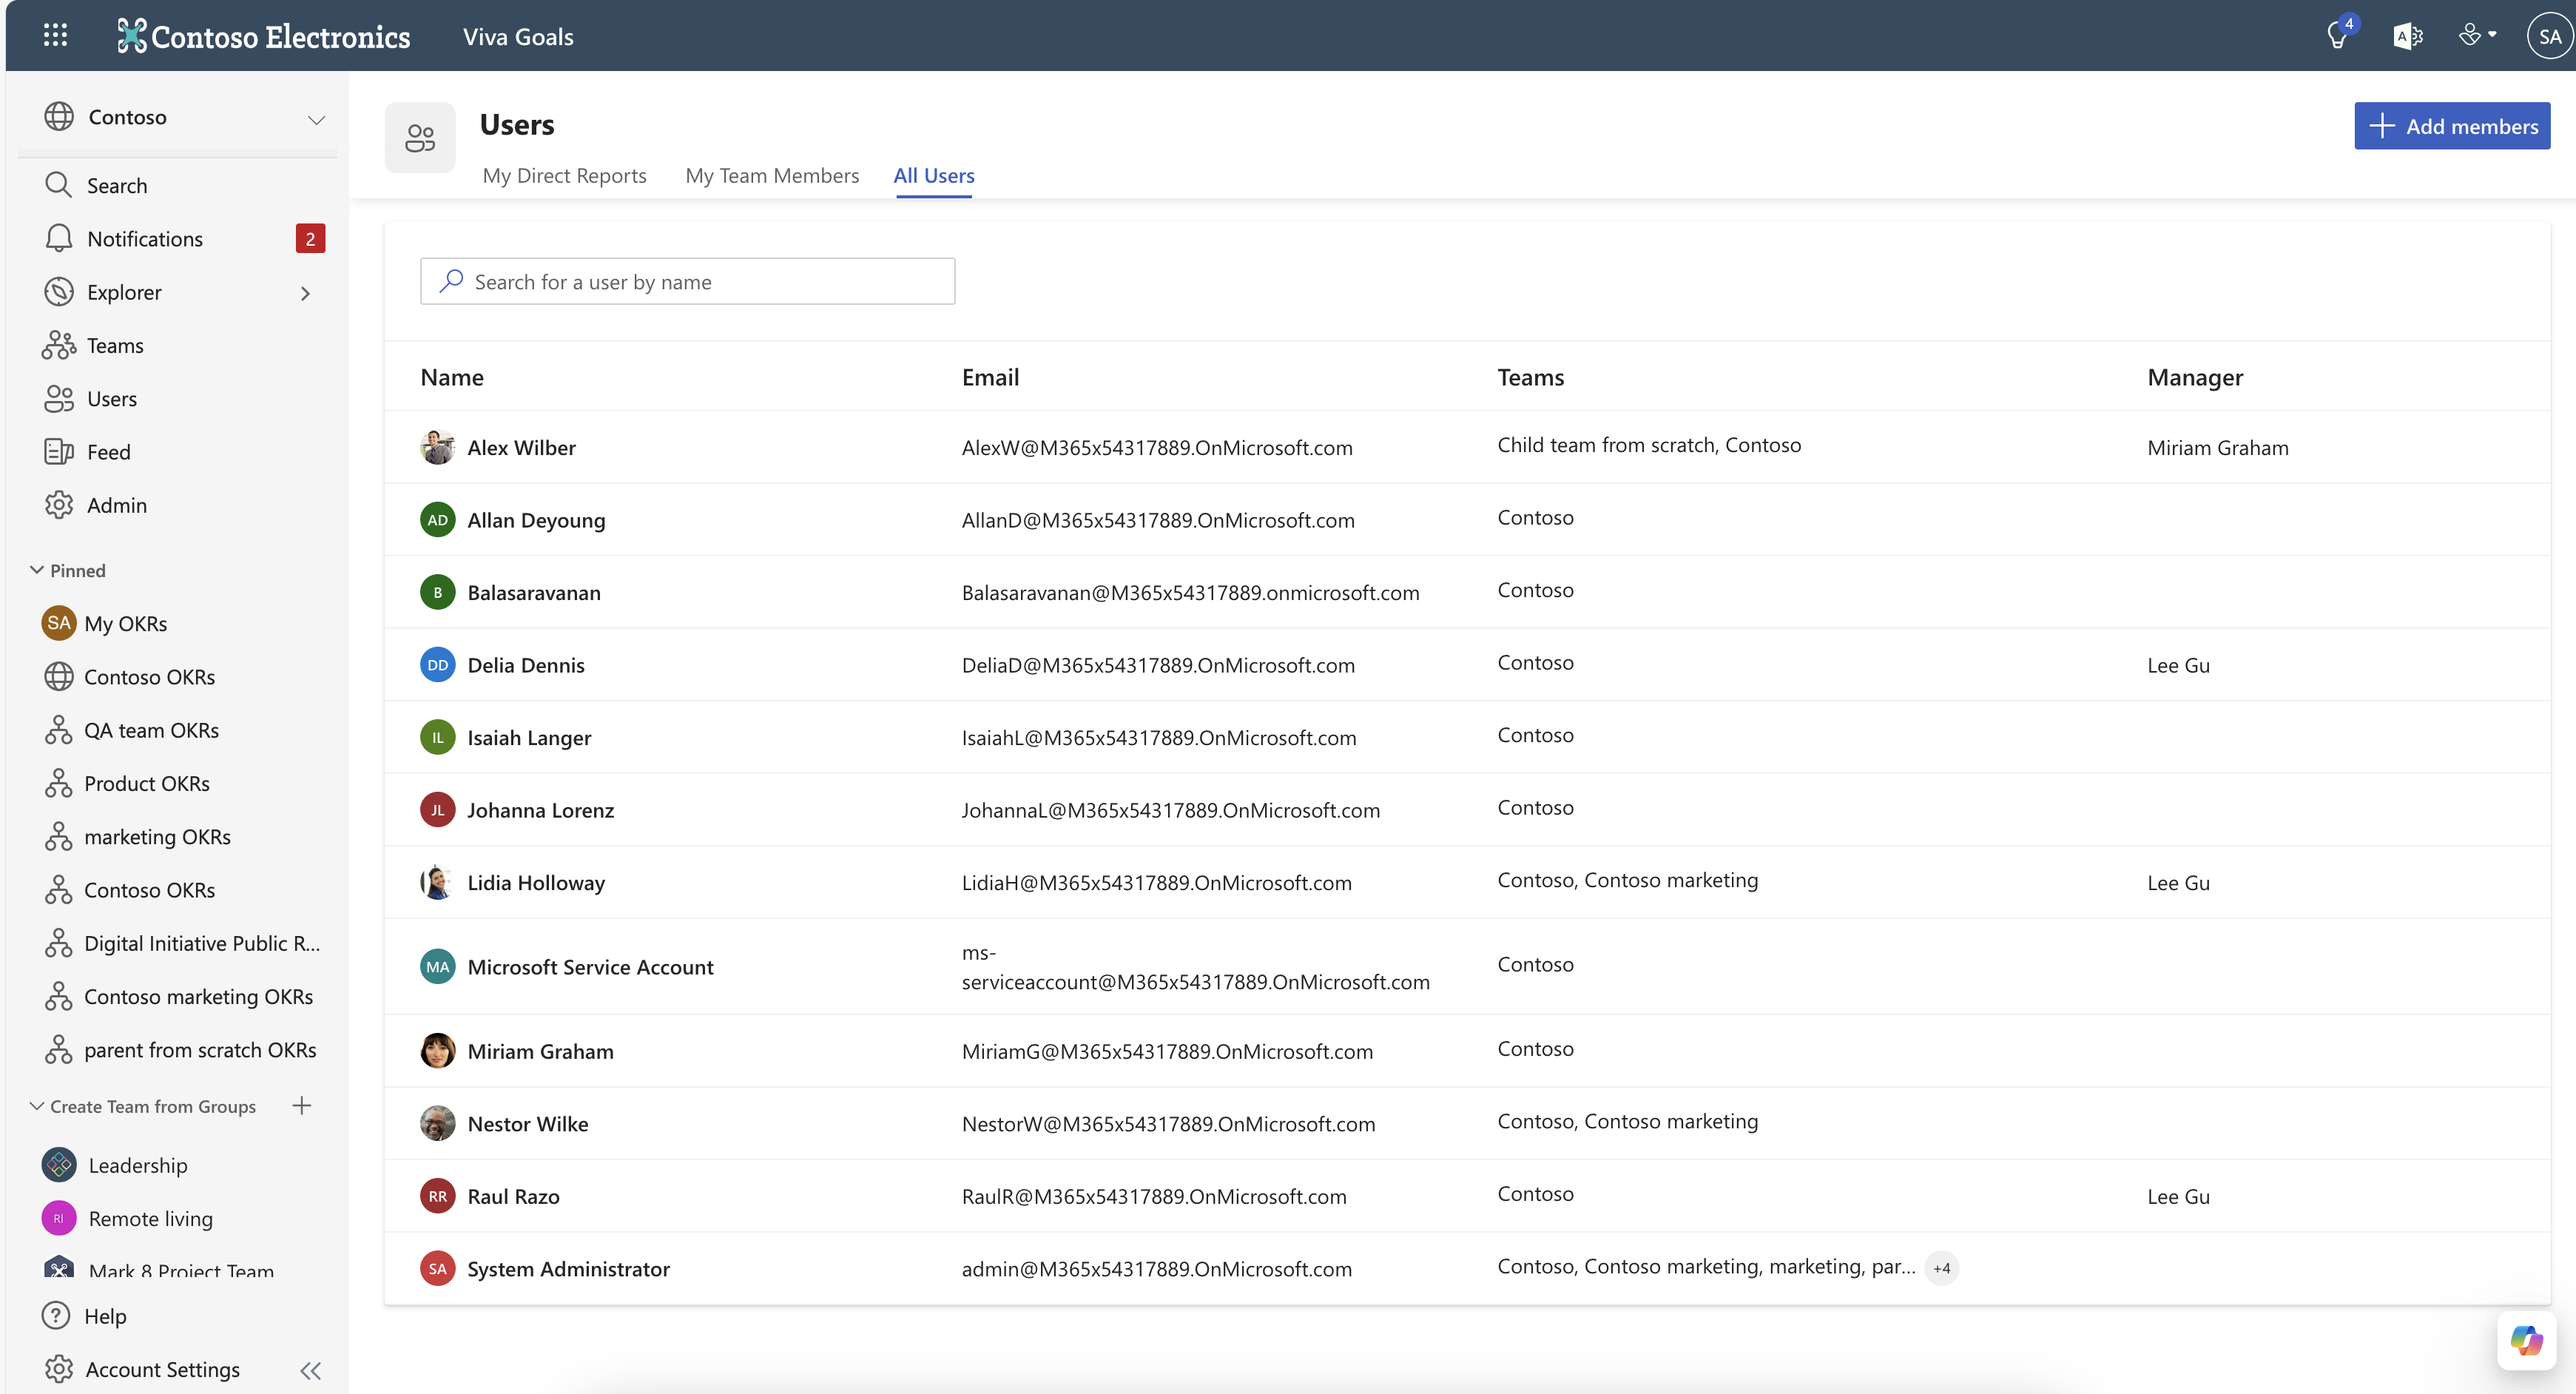Open Search in the sidebar
The image size is (2576, 1394).
[117, 185]
